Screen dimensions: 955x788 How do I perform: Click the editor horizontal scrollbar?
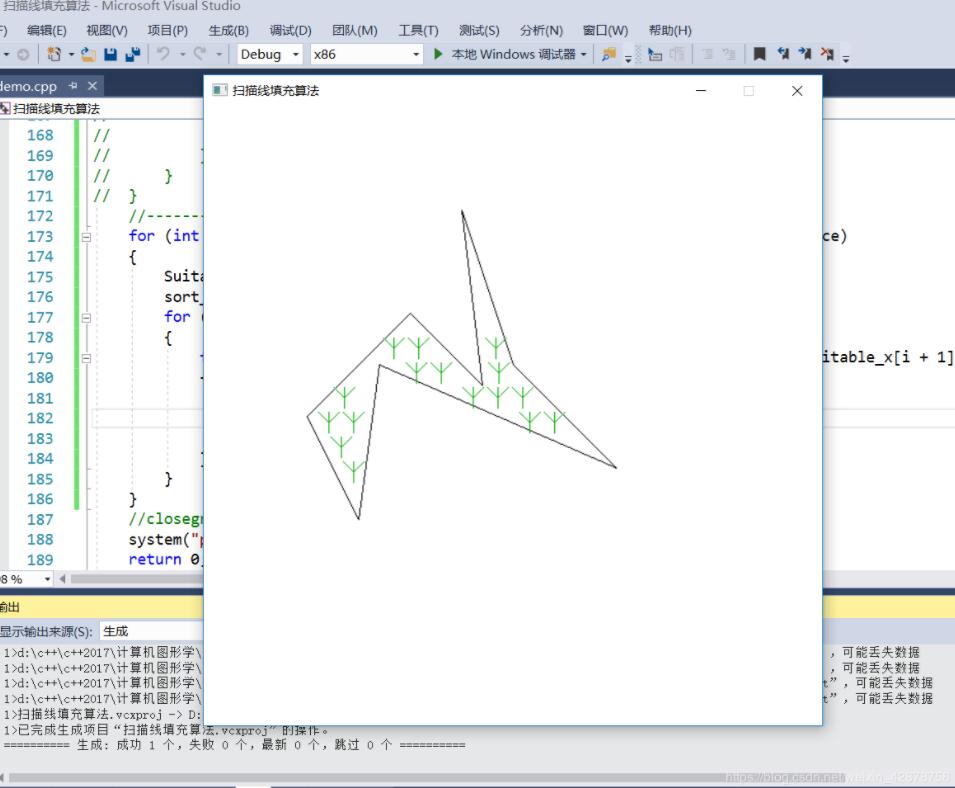[130, 579]
